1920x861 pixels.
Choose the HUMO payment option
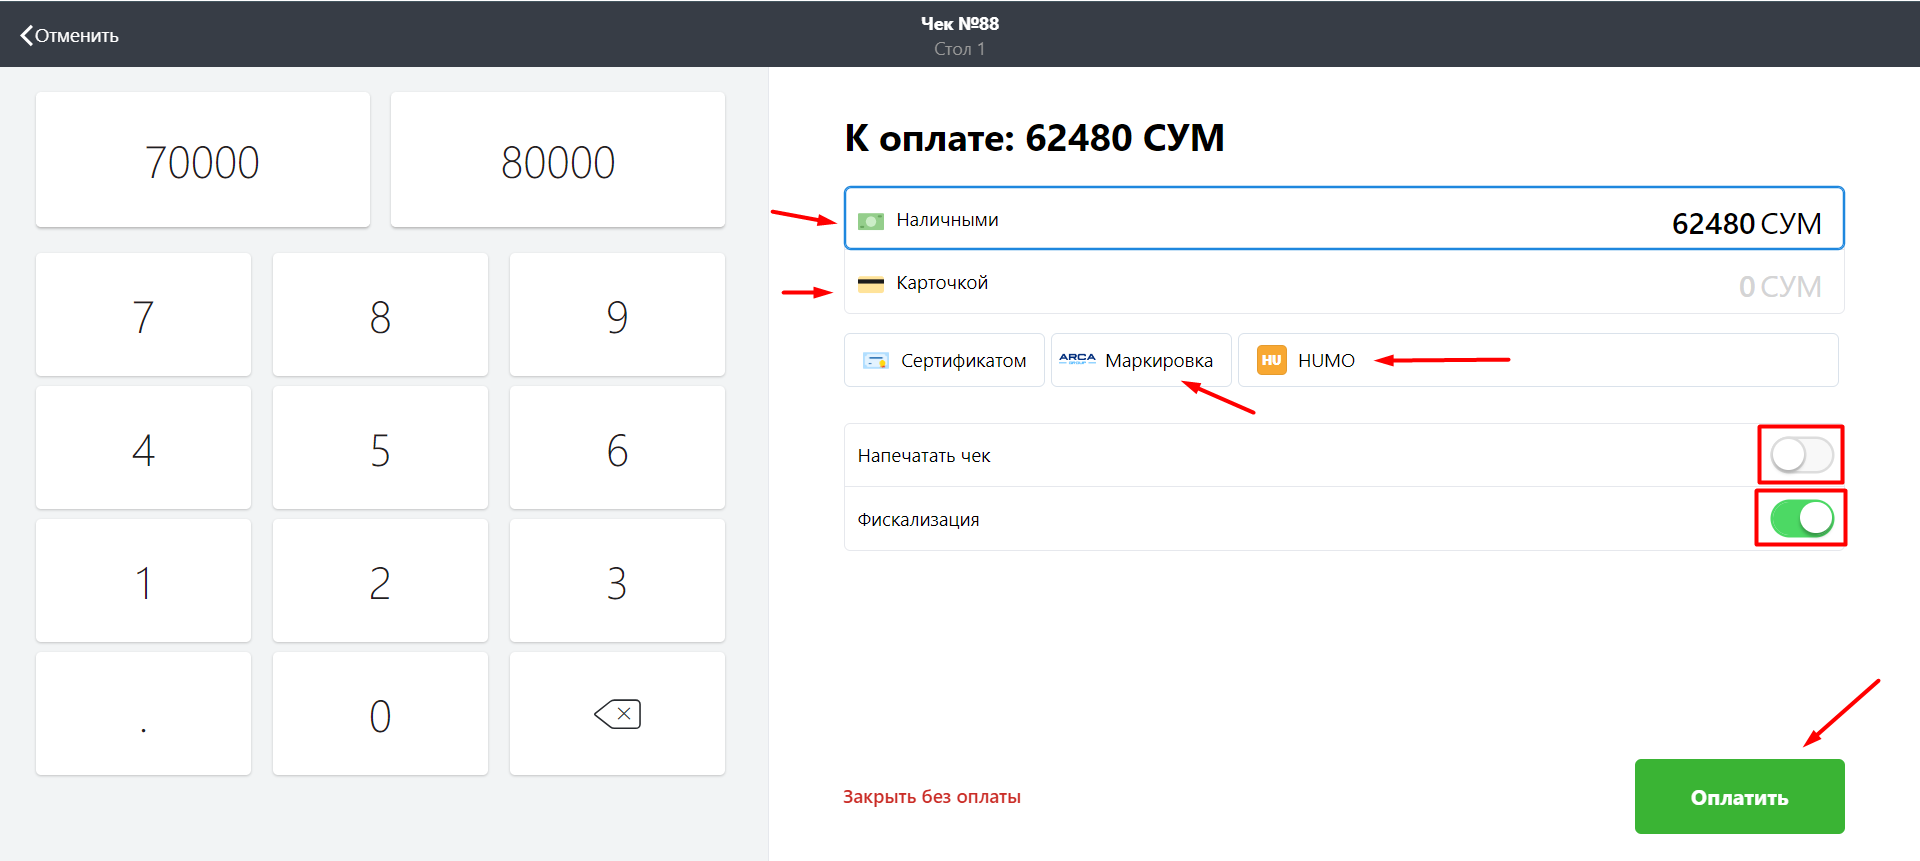coord(1538,360)
